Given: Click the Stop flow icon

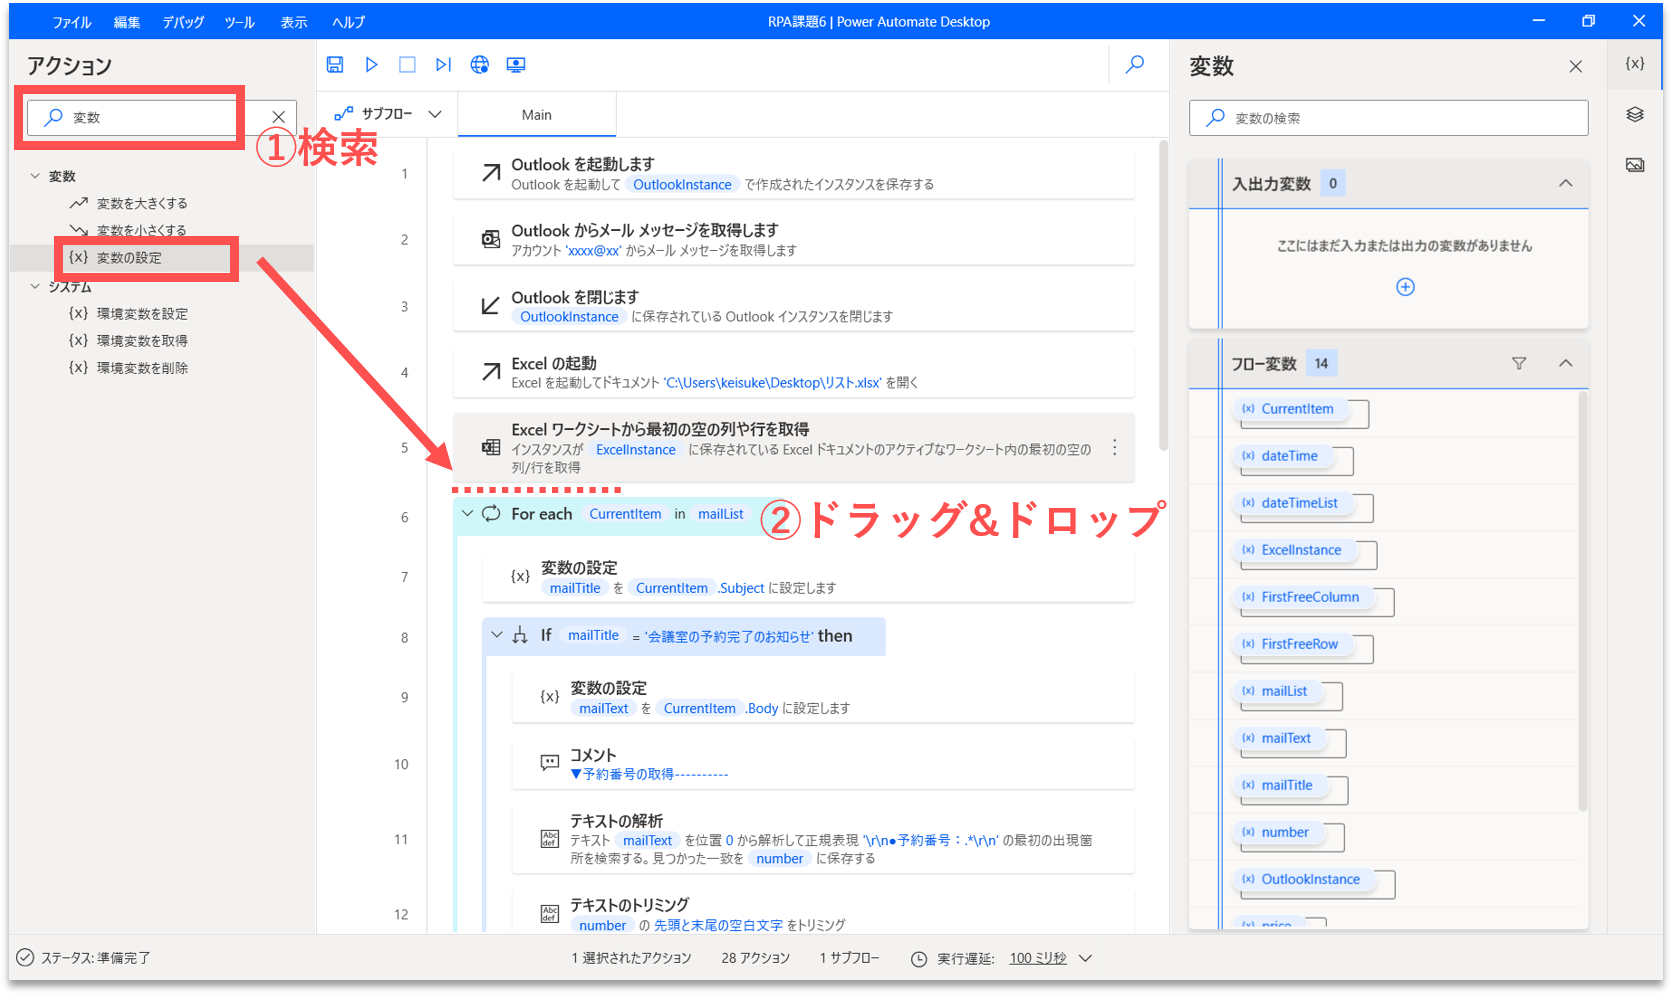Looking at the screenshot, I should point(407,65).
